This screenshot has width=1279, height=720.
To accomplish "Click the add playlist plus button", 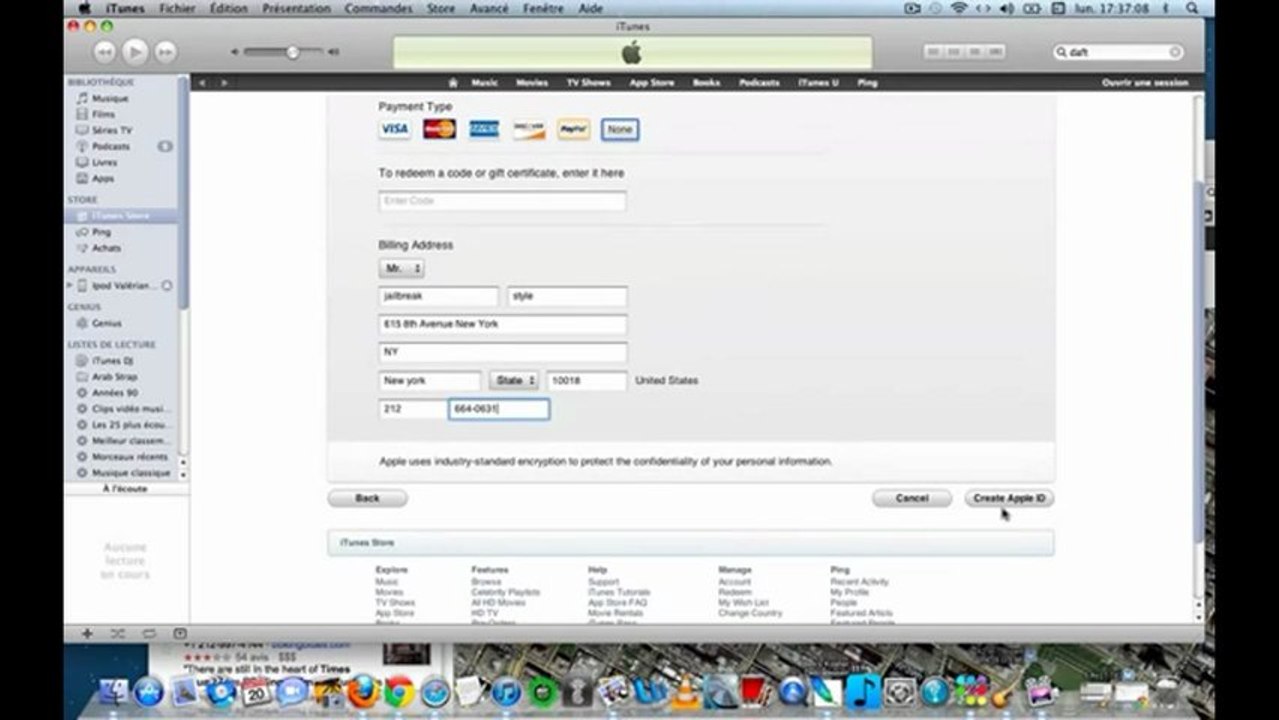I will tap(87, 633).
